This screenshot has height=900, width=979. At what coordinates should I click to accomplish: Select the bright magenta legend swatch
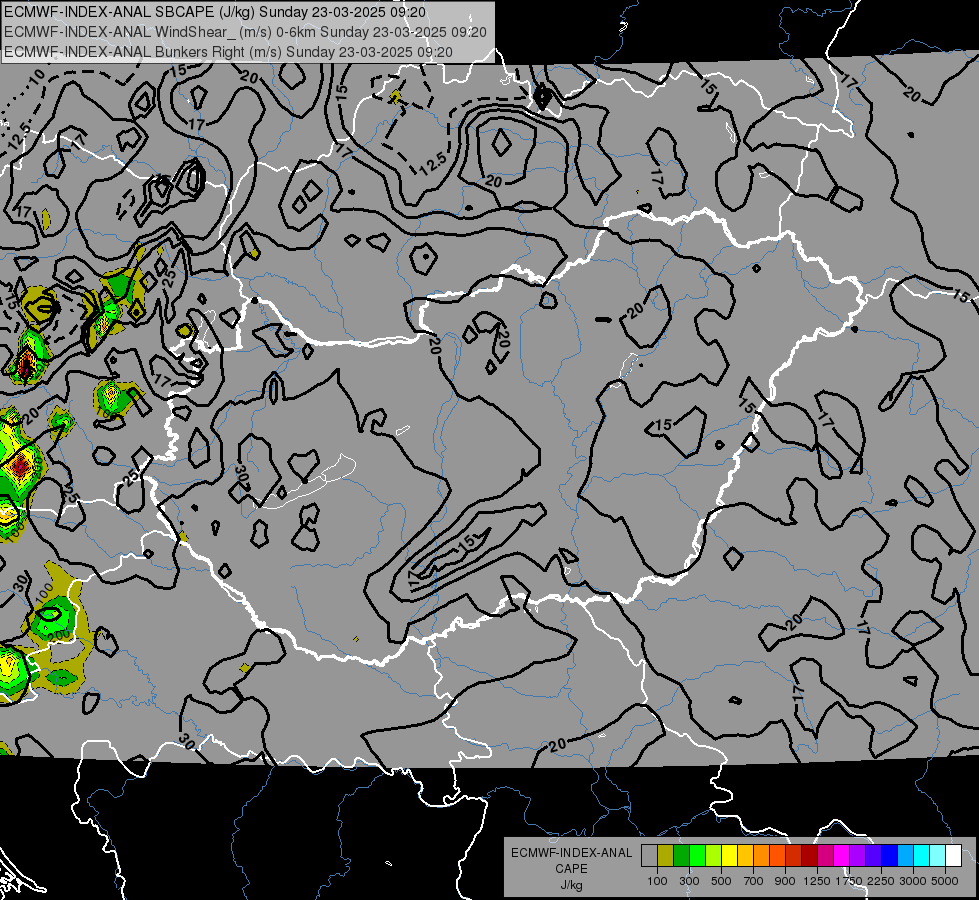[x=842, y=855]
